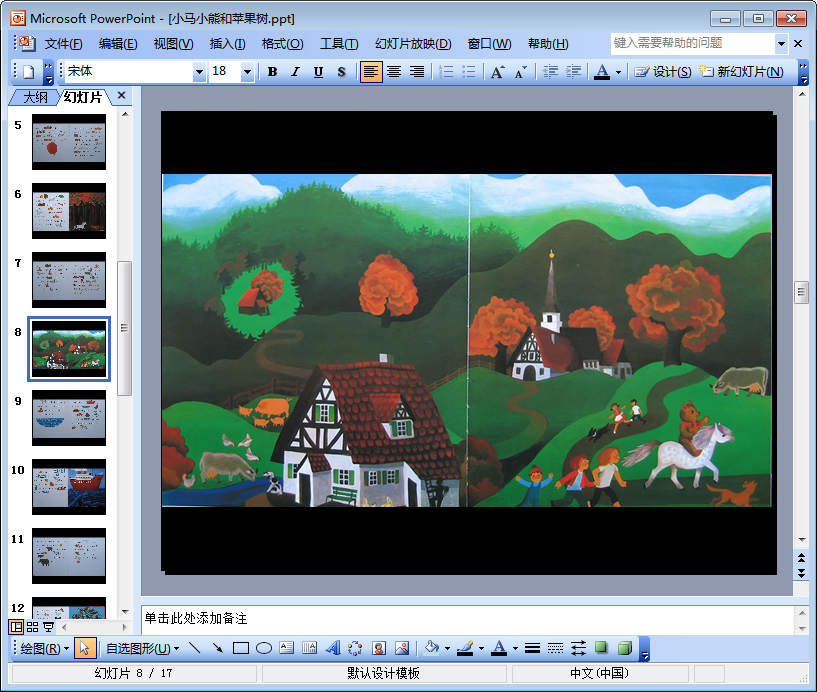Open the help question history dropdown
This screenshot has width=817, height=692.
781,44
